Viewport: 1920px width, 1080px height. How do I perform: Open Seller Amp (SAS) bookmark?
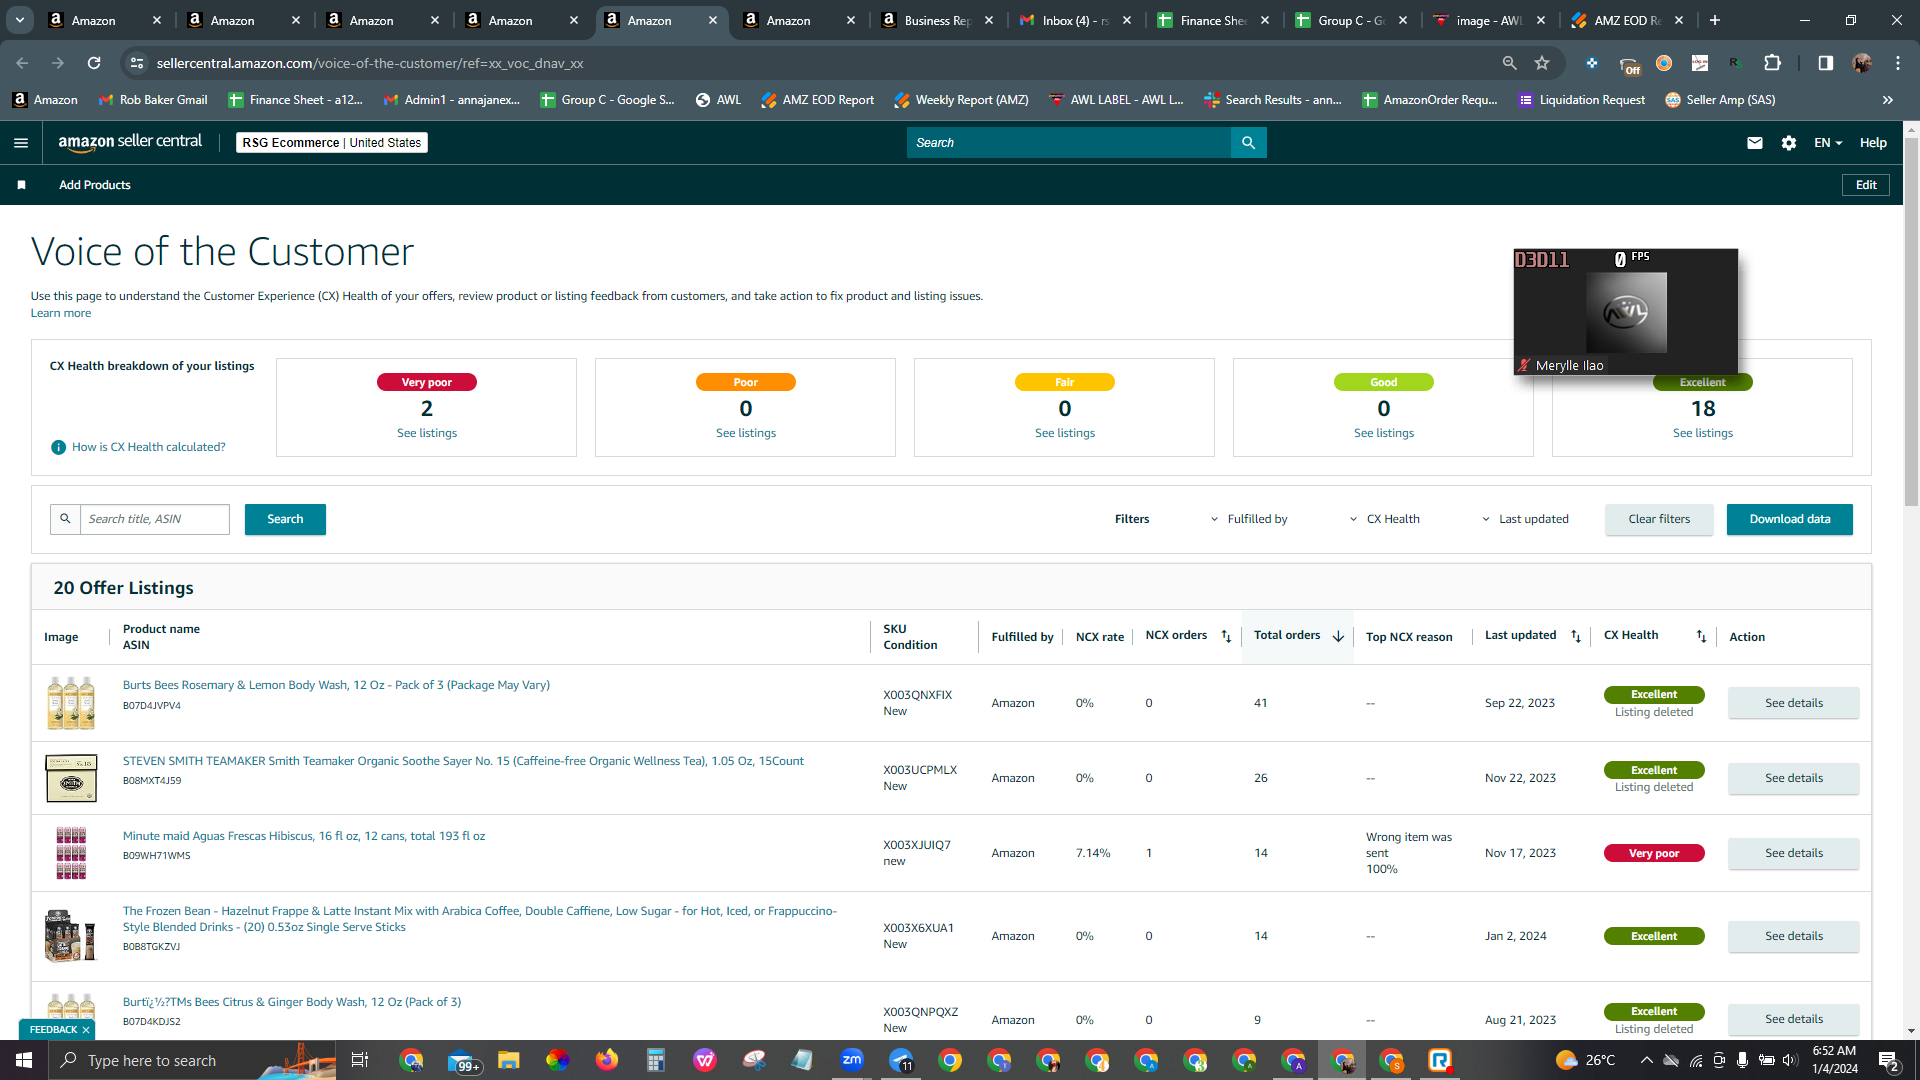[1721, 100]
